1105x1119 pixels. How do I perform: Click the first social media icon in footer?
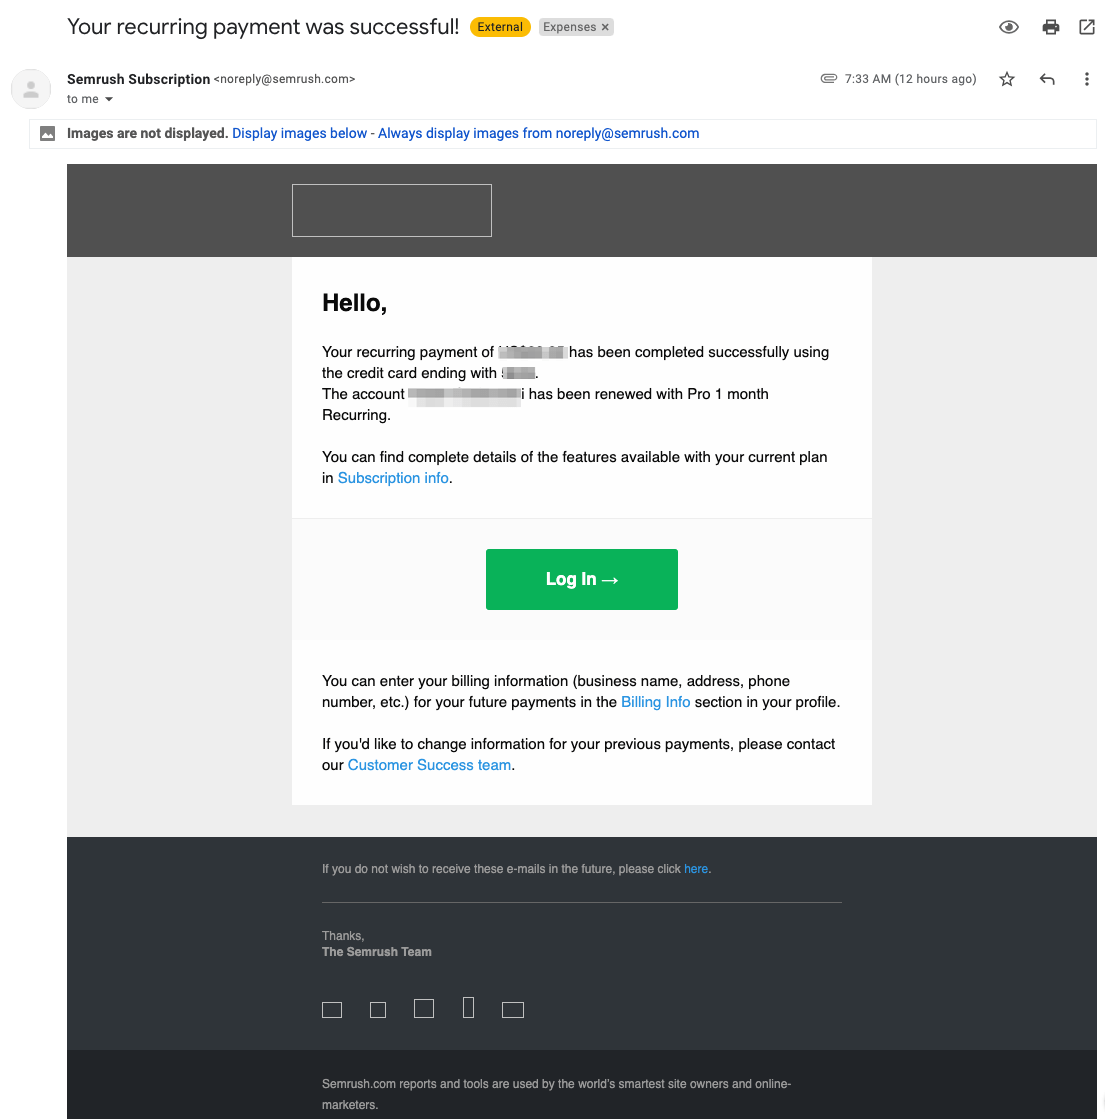tap(332, 1010)
